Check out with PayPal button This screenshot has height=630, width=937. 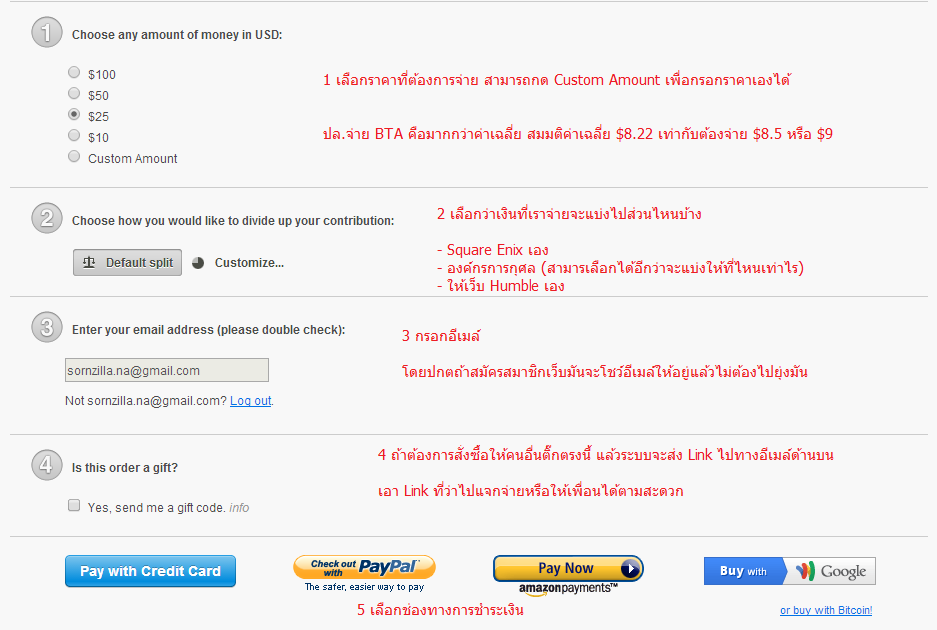point(364,567)
